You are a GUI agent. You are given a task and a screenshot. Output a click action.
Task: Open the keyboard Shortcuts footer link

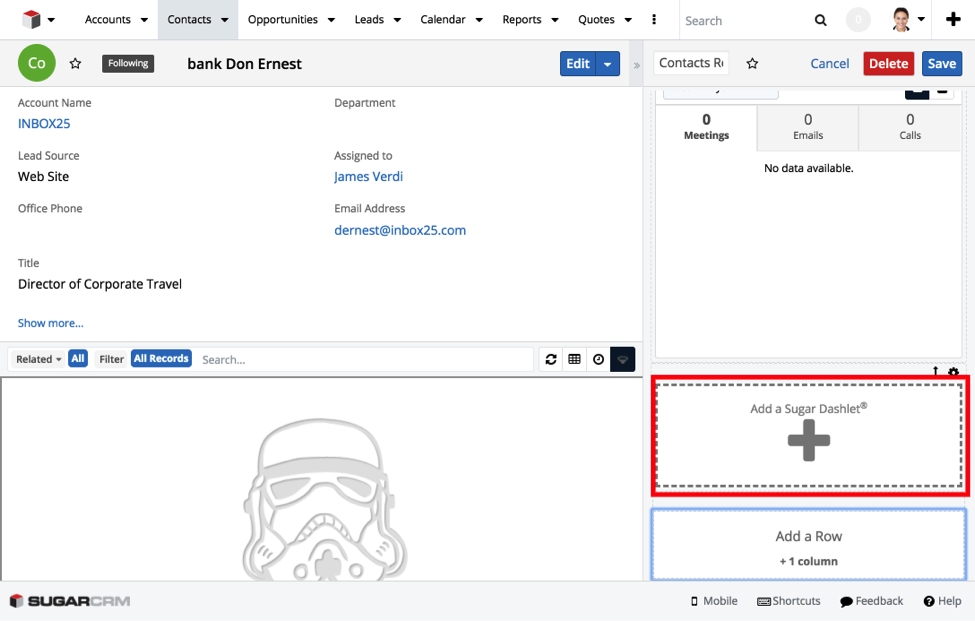pos(788,601)
